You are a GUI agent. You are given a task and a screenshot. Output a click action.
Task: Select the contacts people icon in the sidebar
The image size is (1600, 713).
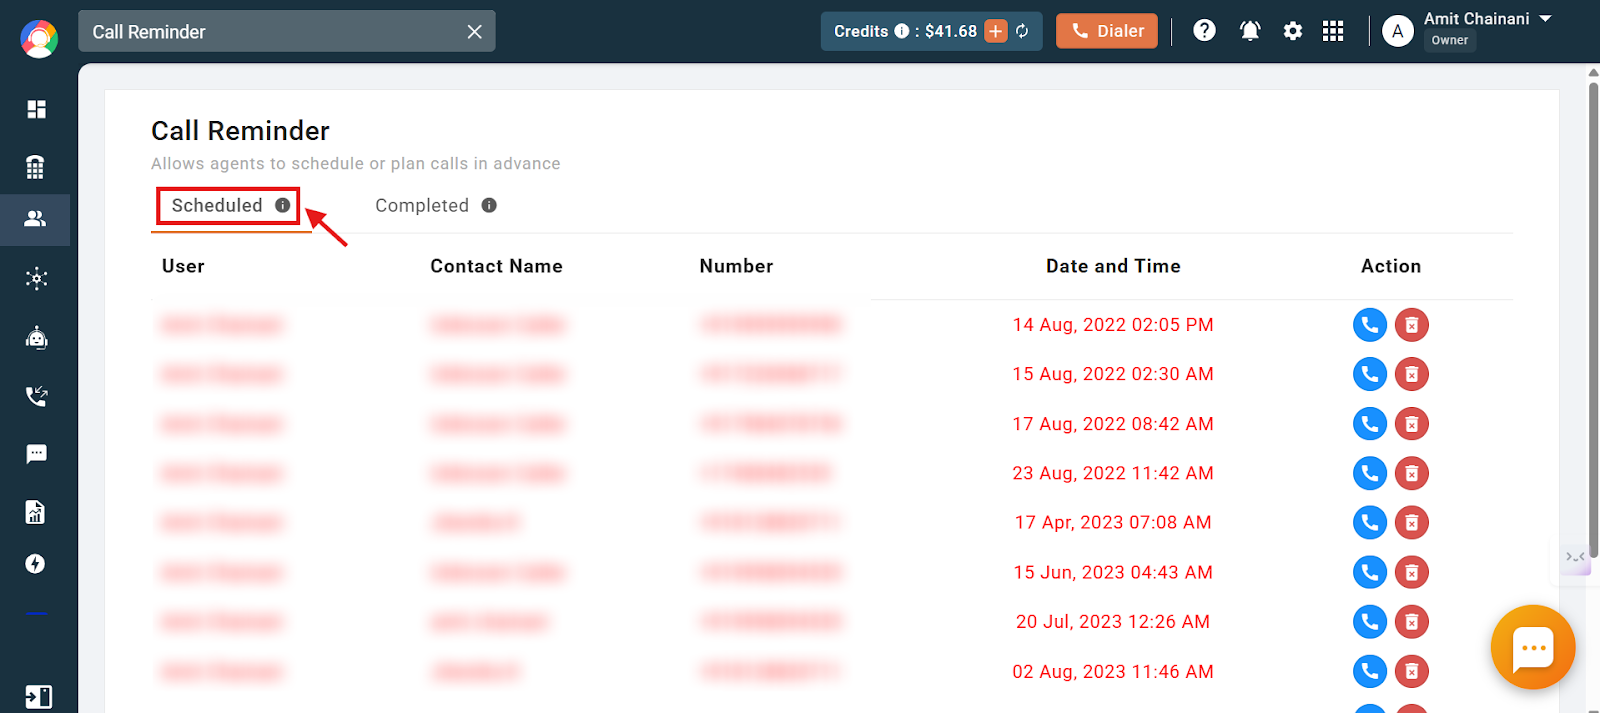[36, 219]
